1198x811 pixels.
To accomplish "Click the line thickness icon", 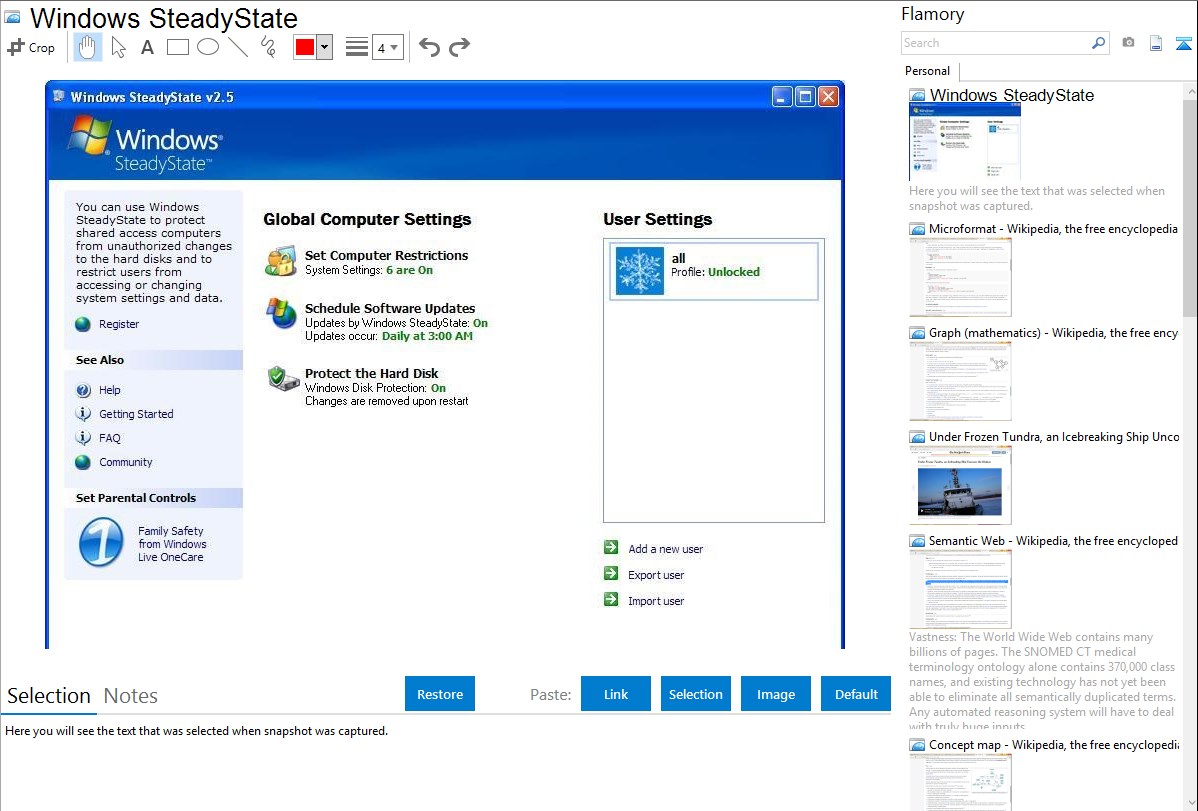I will 357,47.
